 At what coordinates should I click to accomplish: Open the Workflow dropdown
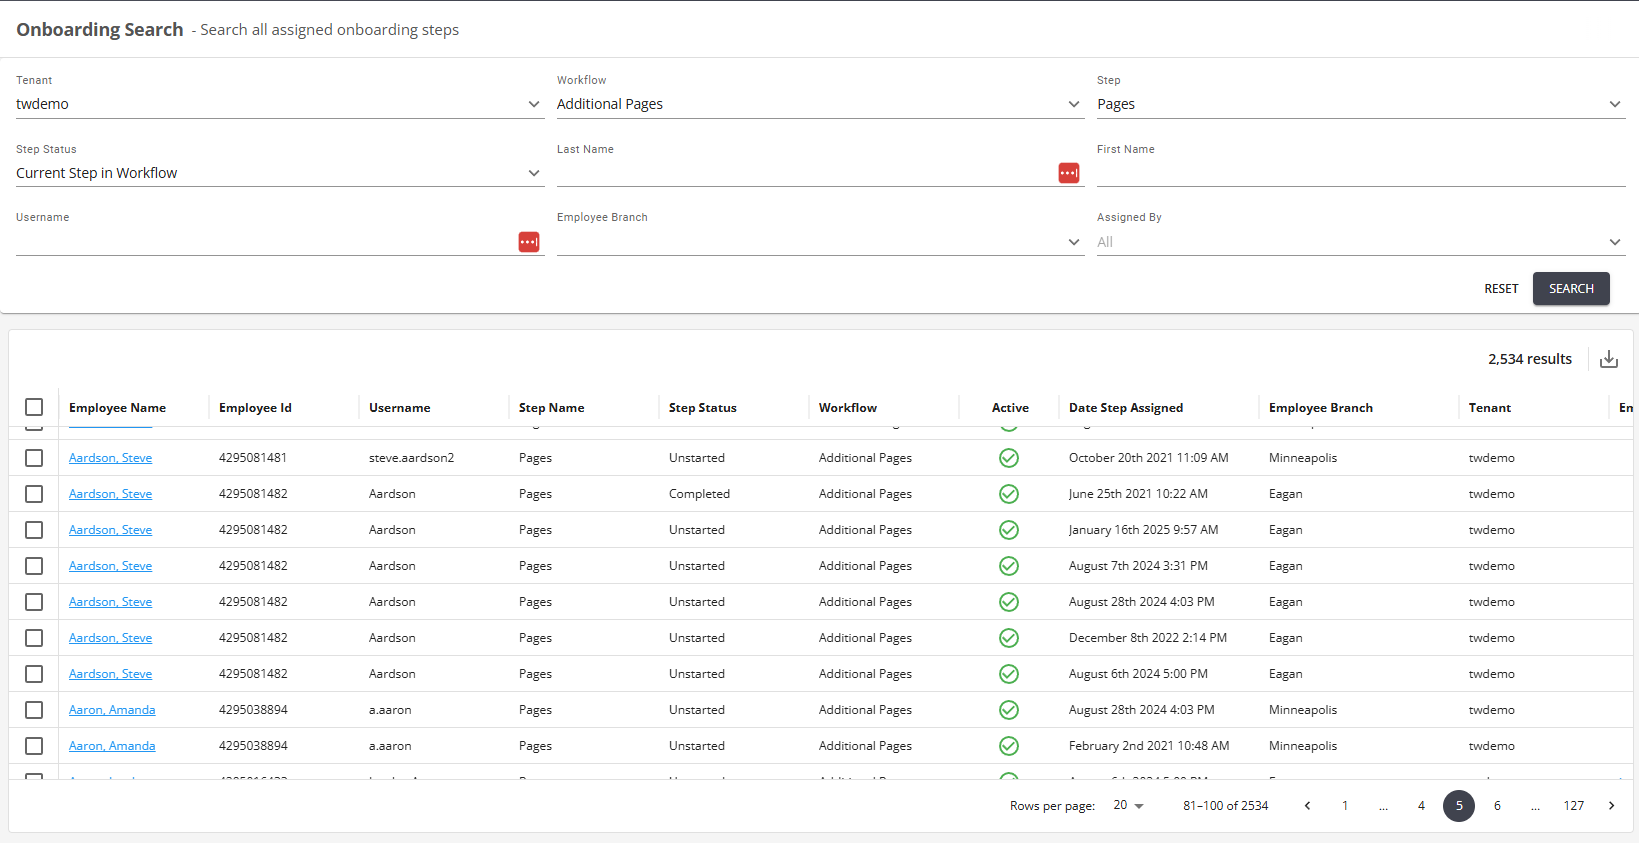[x=820, y=104]
